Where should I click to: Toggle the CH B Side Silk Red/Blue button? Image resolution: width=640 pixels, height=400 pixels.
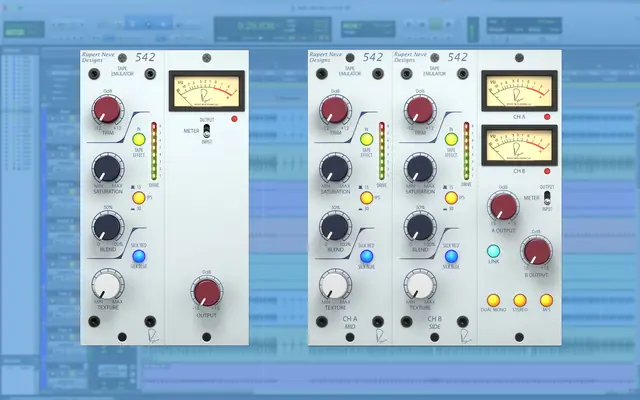tap(451, 256)
